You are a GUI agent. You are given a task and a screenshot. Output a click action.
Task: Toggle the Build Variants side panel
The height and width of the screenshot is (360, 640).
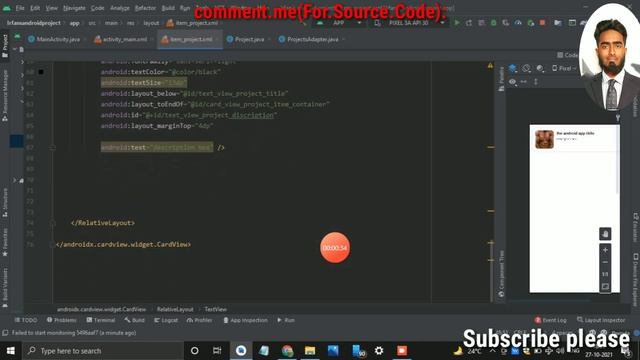click(5, 287)
